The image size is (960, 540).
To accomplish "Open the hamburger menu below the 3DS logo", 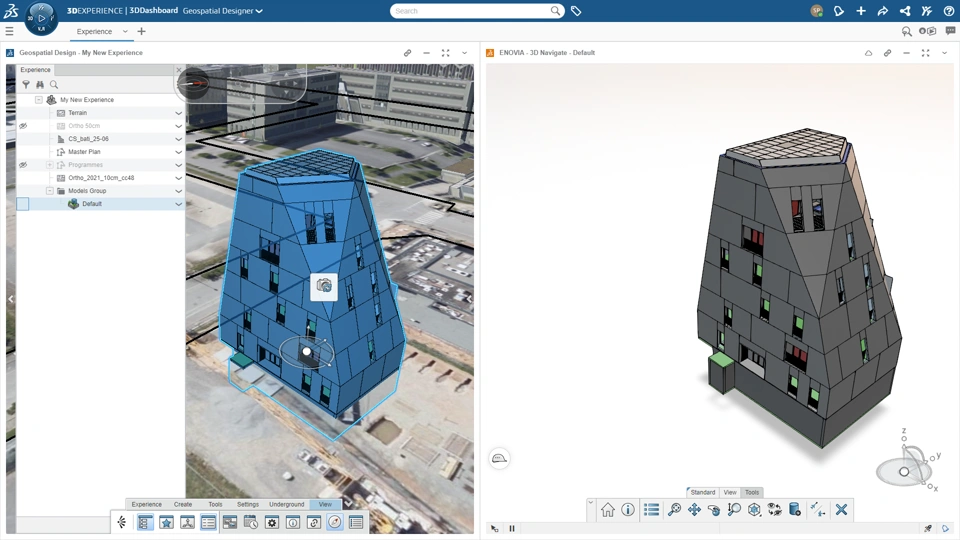I will (9, 31).
